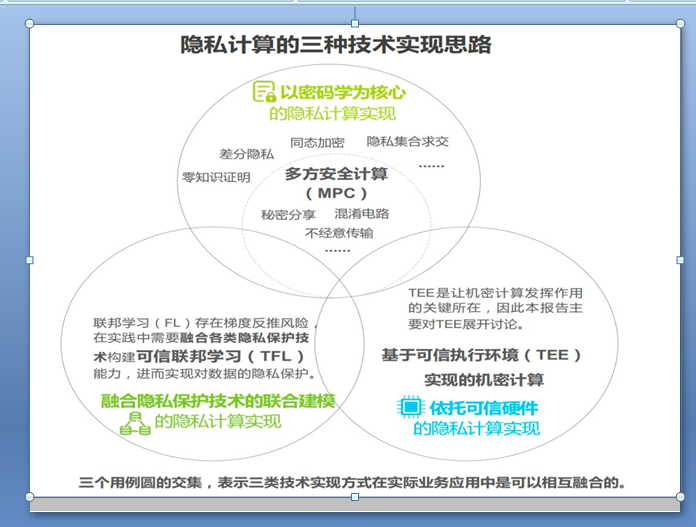Click the title 隐私计算的三种技术实现思路
Viewport: 696px width, 527px height.
point(335,46)
